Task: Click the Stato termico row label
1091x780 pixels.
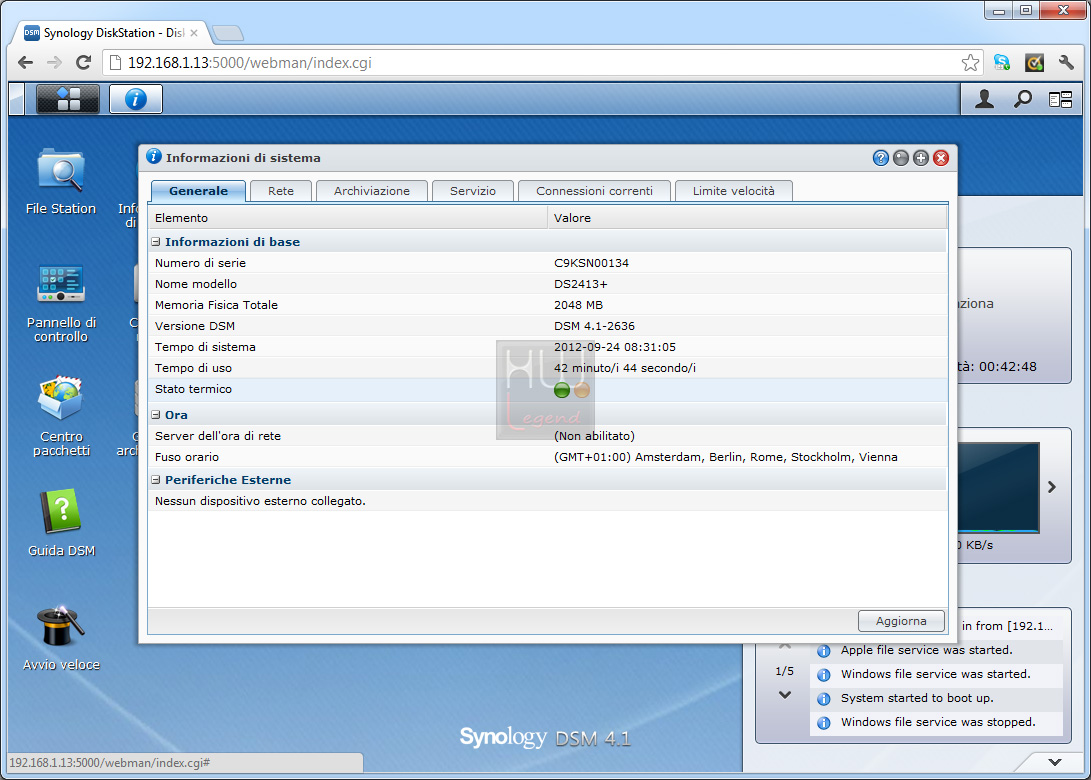Action: 193,389
